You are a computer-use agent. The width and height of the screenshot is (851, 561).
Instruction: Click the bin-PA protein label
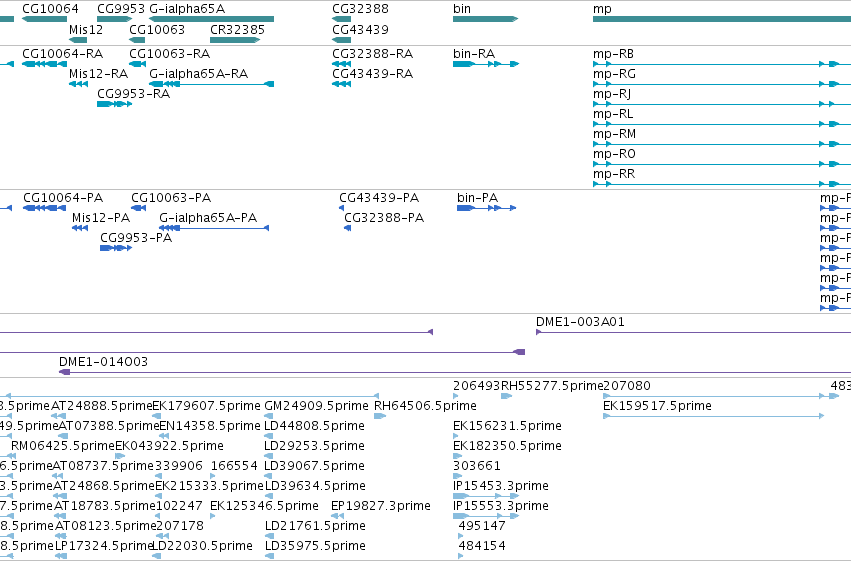(478, 197)
